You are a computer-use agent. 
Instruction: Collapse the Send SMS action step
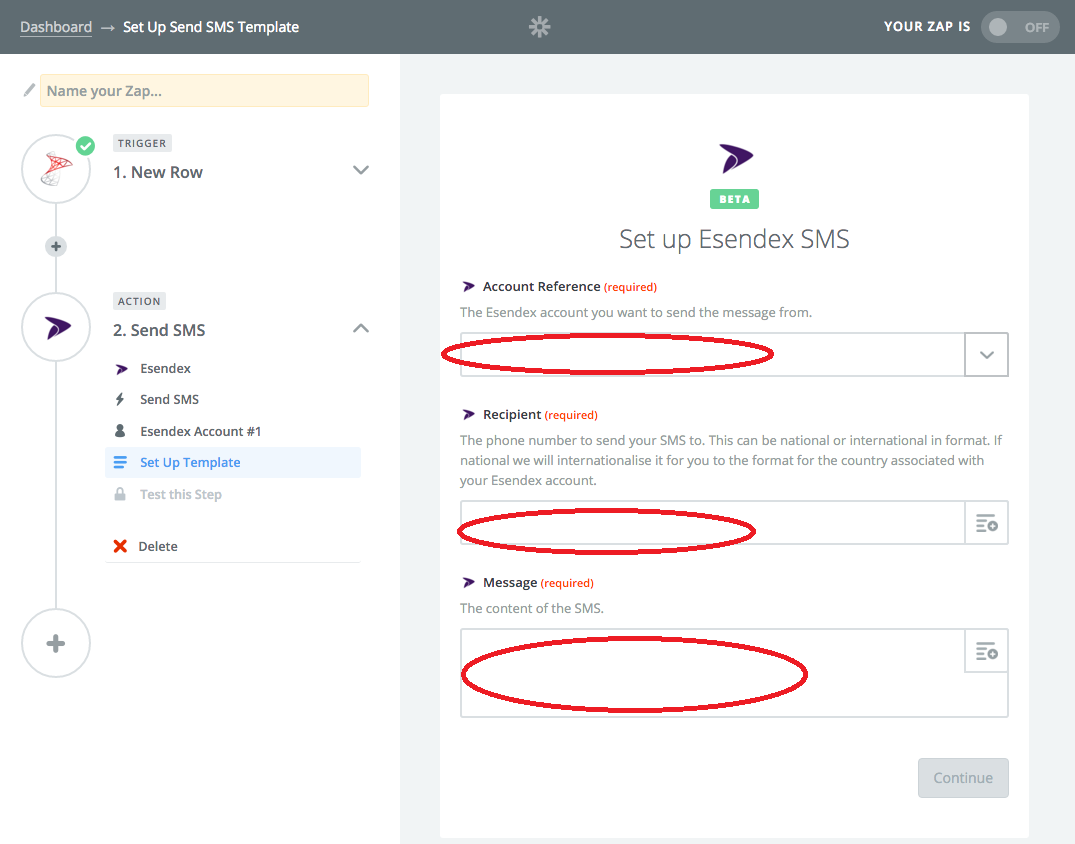(x=361, y=329)
